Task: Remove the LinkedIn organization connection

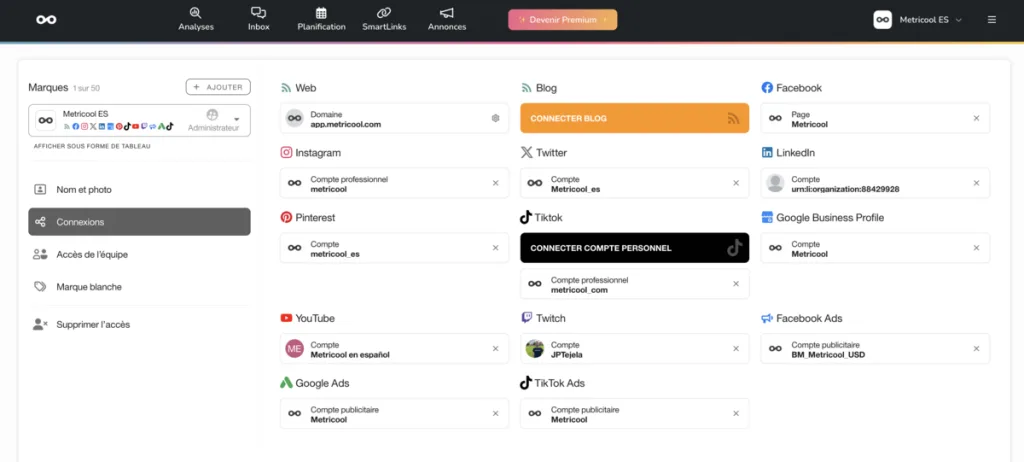Action: [976, 183]
